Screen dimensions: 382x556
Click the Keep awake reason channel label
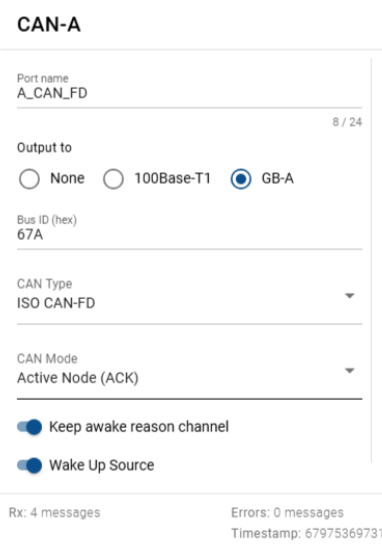click(139, 427)
